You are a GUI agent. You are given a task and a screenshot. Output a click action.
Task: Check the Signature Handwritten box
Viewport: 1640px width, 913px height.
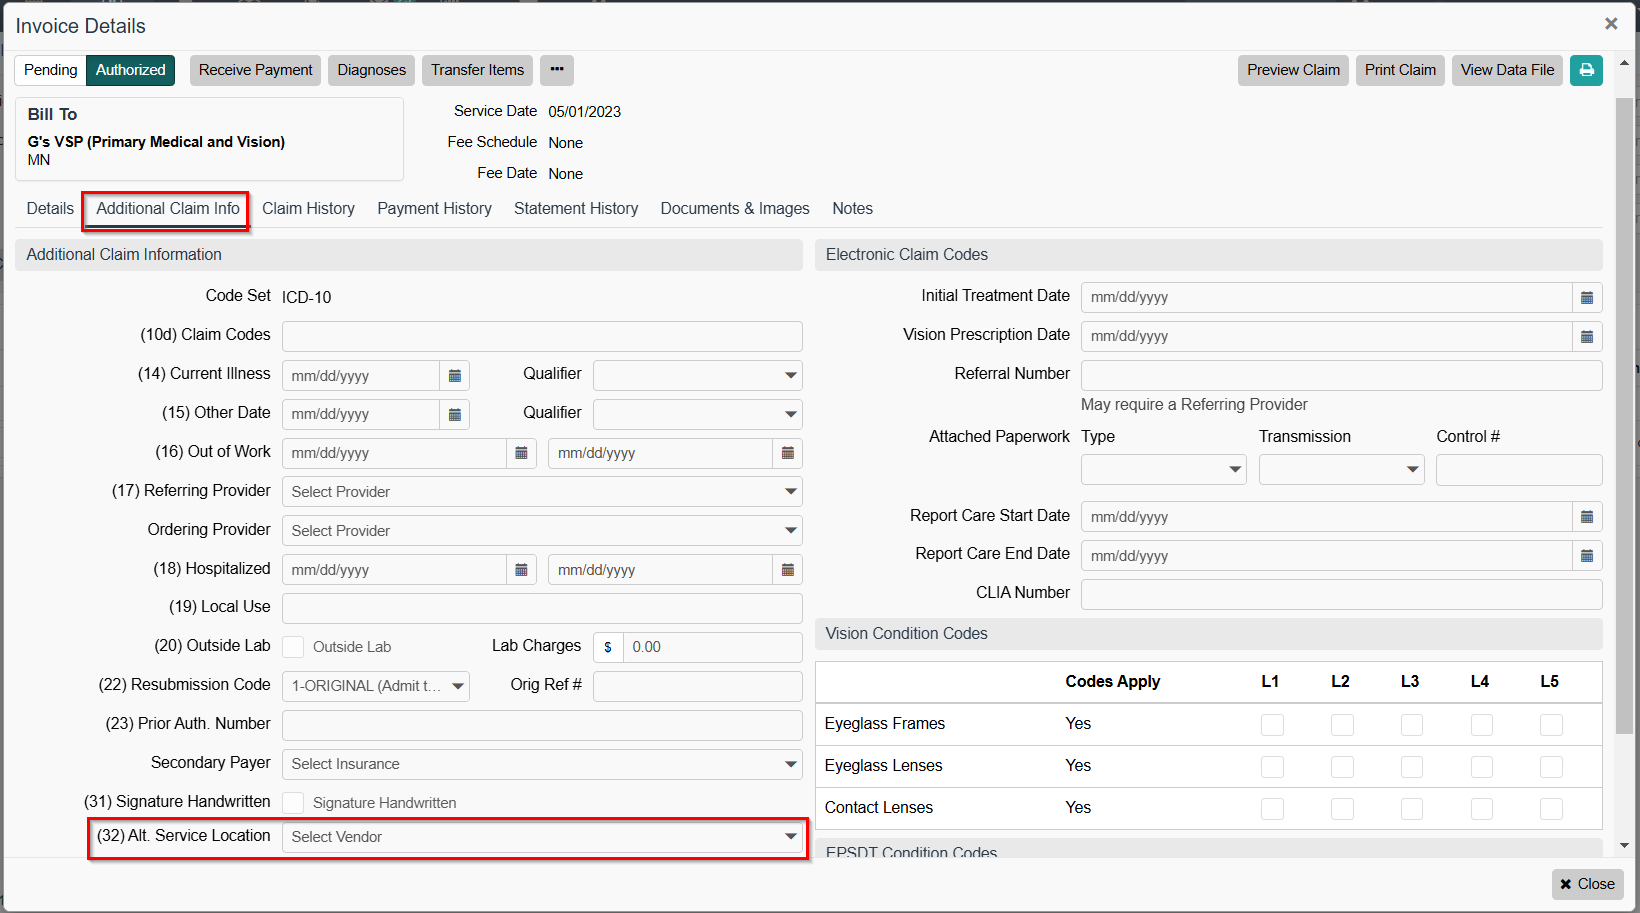293,803
